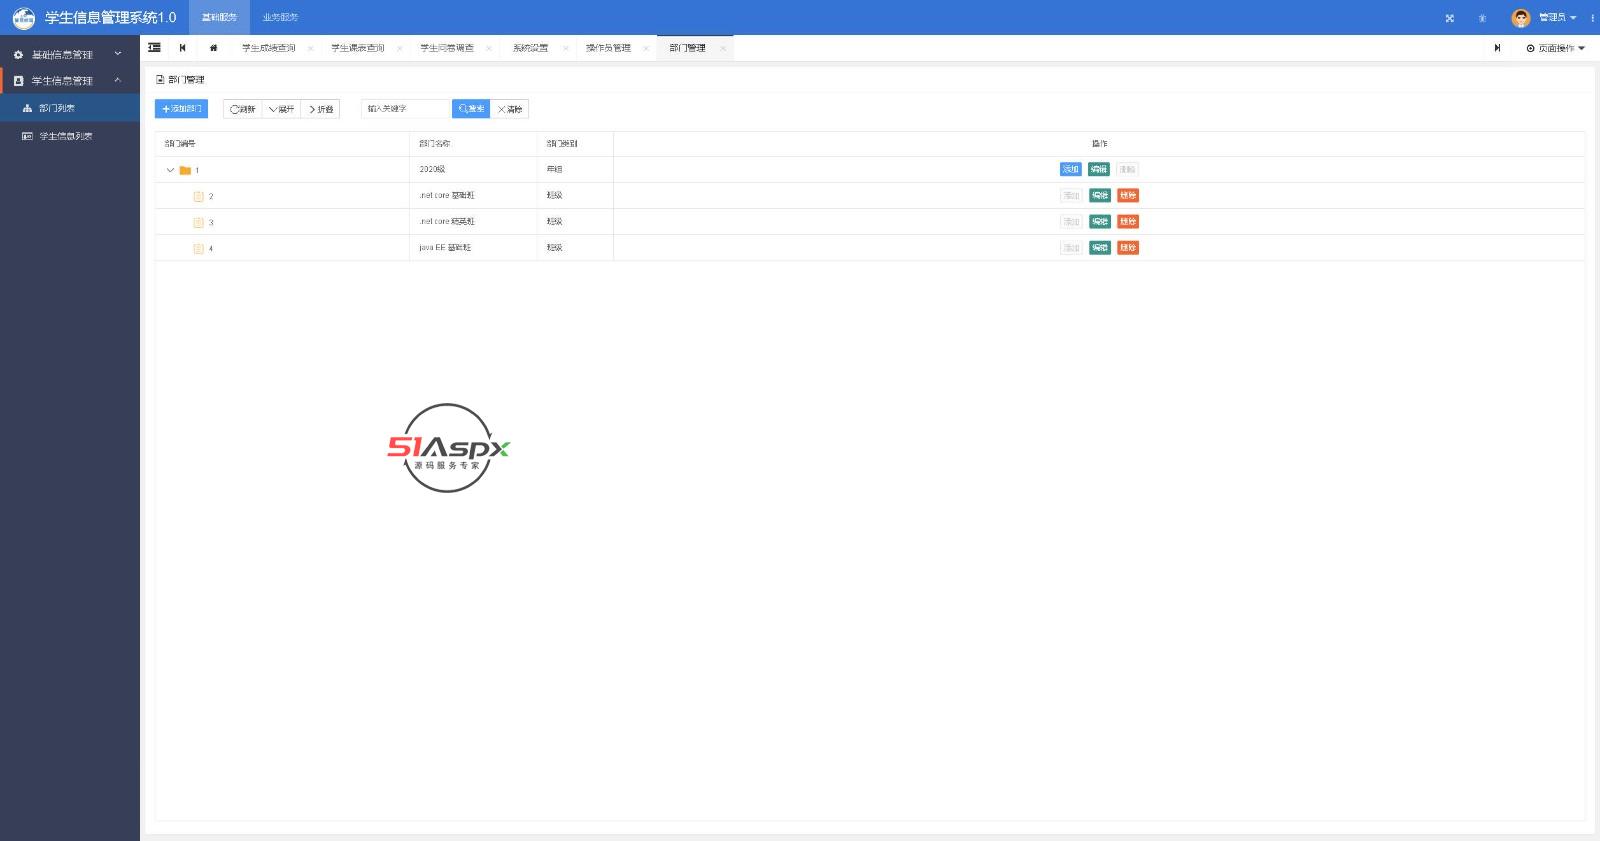Click 编辑 in the .net core 基础班 row
The image size is (1600, 841).
[x=1100, y=195]
